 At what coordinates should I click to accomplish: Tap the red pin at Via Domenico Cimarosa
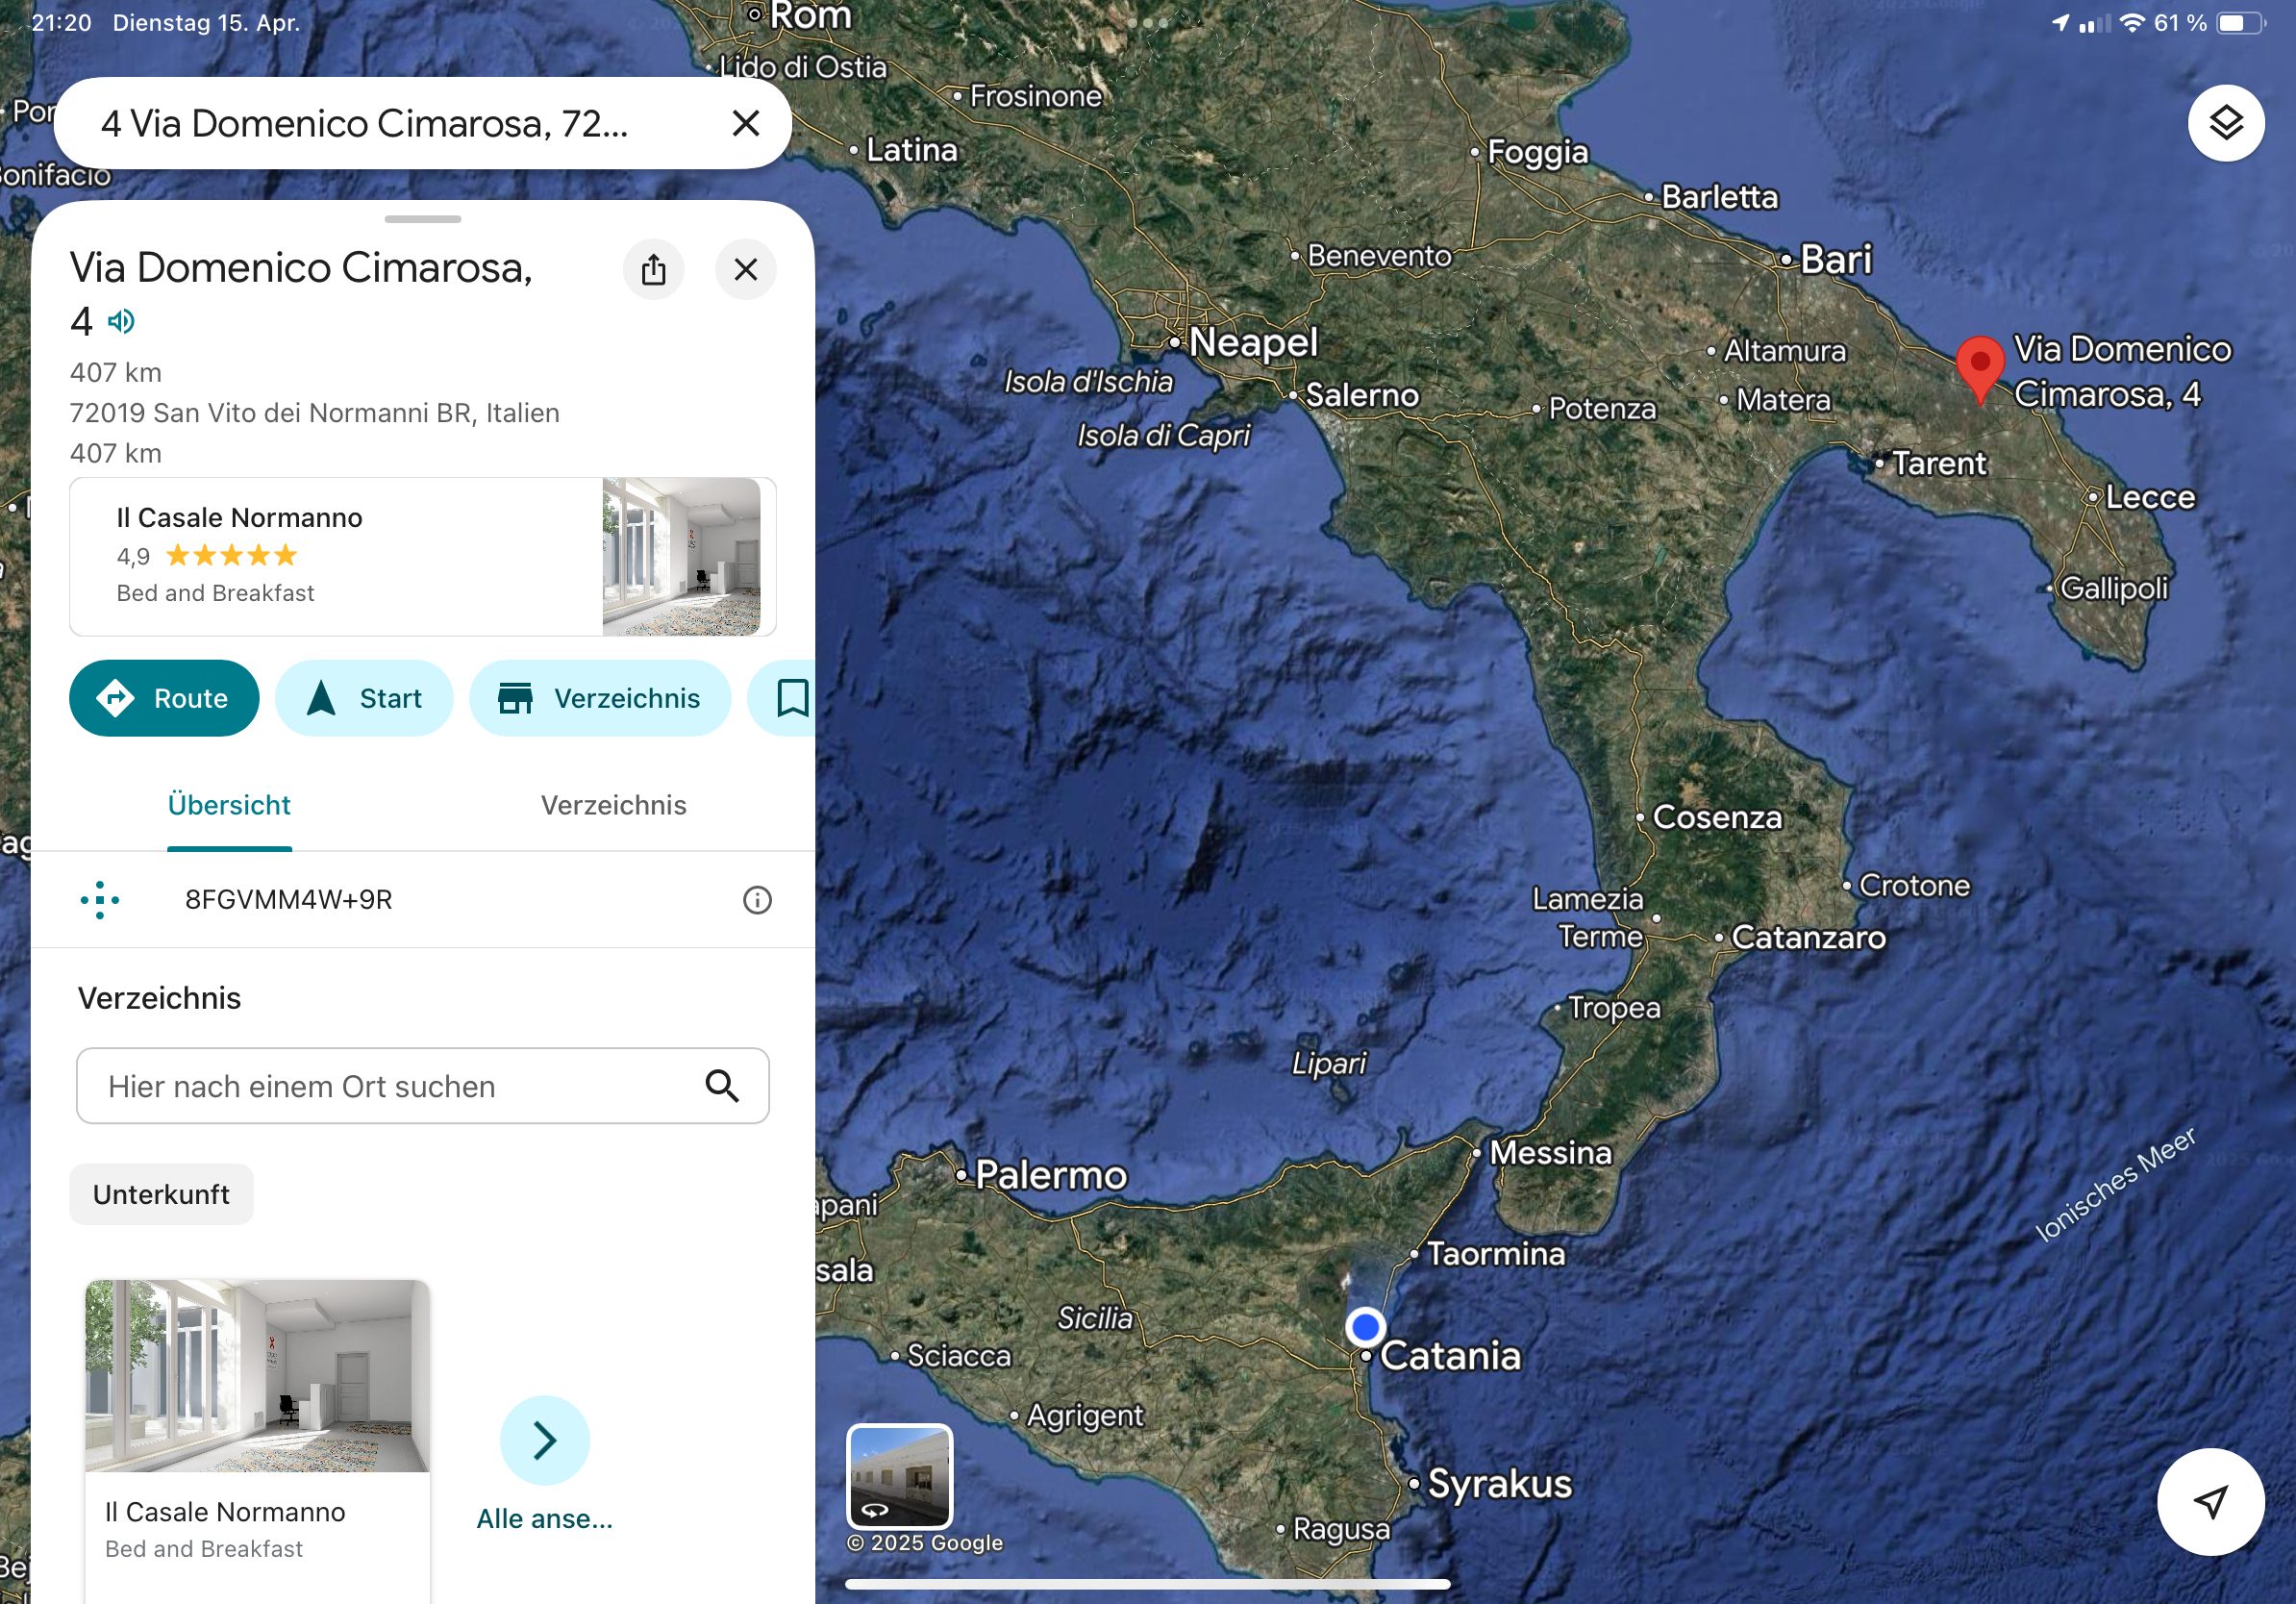1979,370
